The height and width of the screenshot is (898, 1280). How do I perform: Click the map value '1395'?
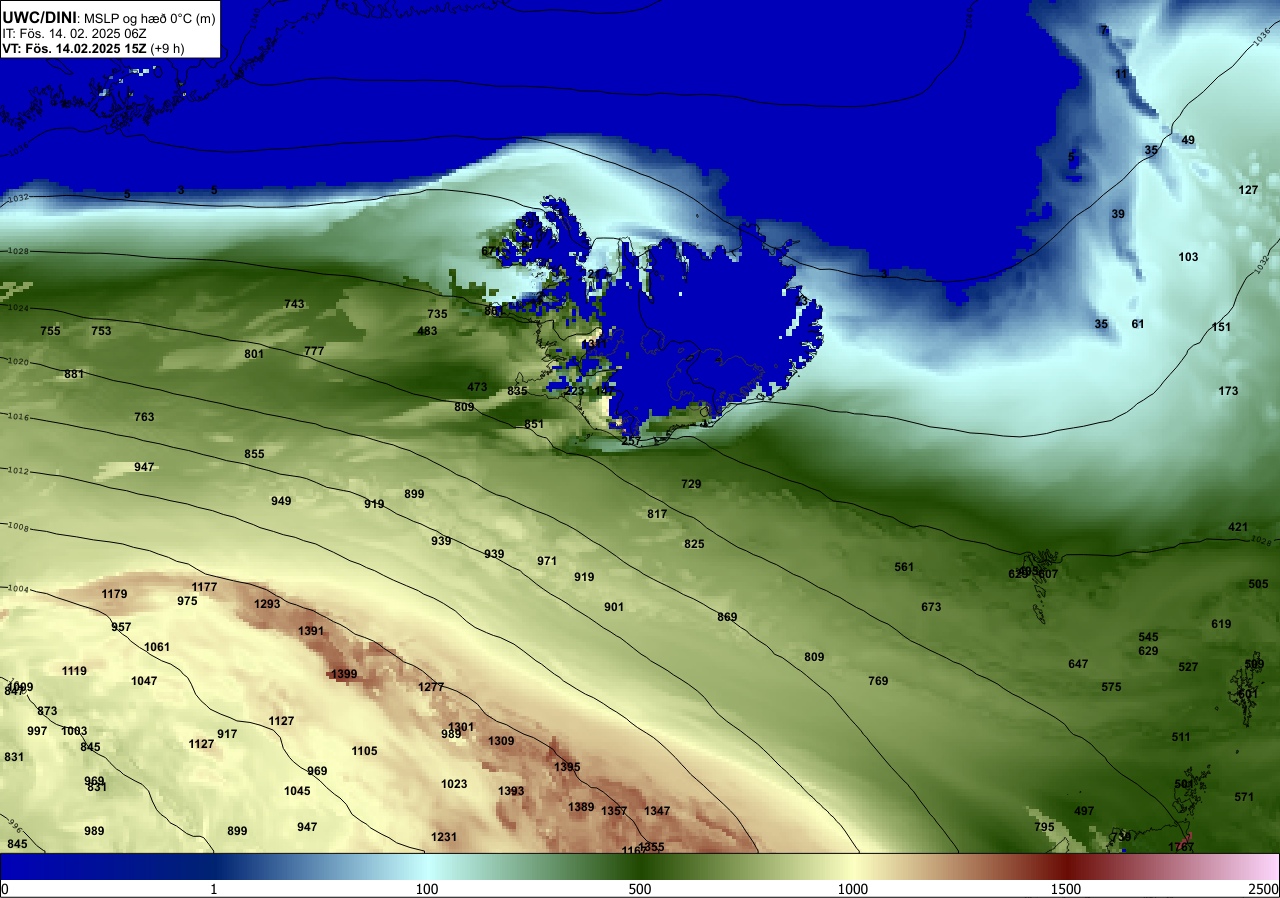click(567, 767)
